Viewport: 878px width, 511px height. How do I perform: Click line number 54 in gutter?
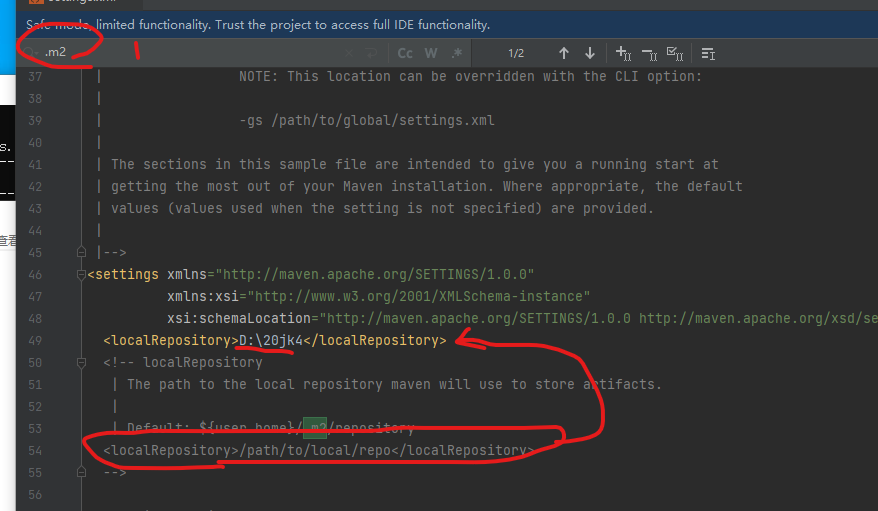pyautogui.click(x=35, y=451)
